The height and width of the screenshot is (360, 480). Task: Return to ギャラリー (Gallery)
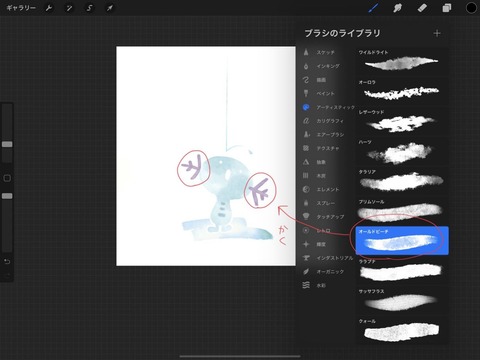pyautogui.click(x=21, y=8)
